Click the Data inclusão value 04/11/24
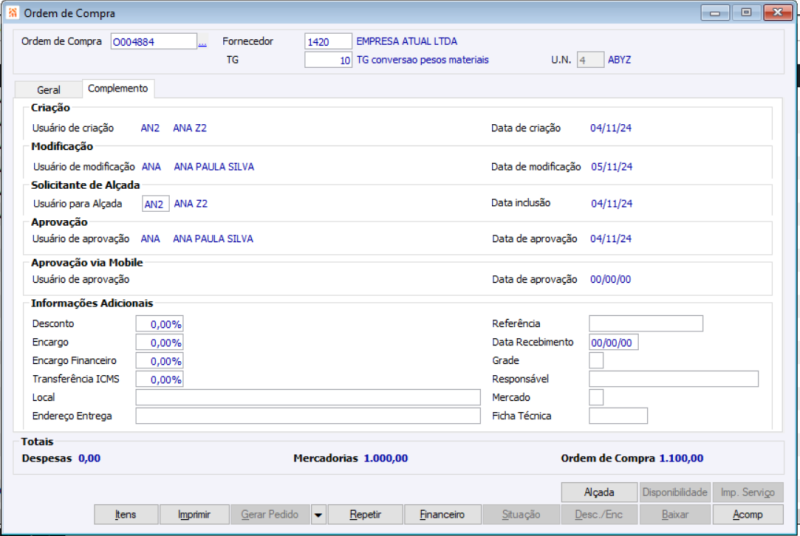This screenshot has height=536, width=800. click(612, 203)
